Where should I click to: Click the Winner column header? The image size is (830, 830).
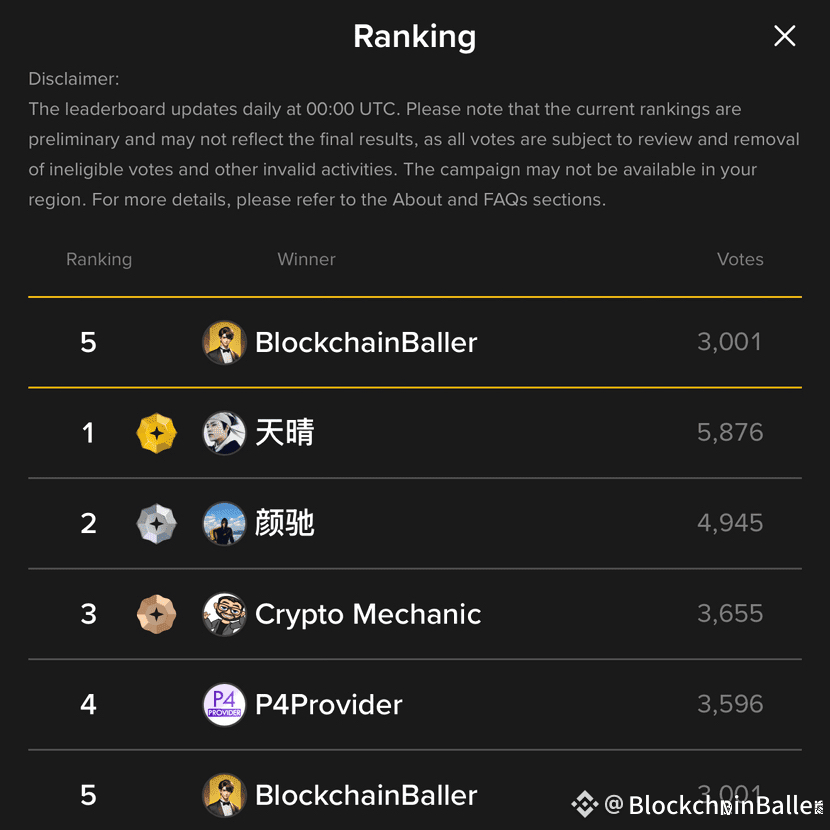click(x=306, y=259)
